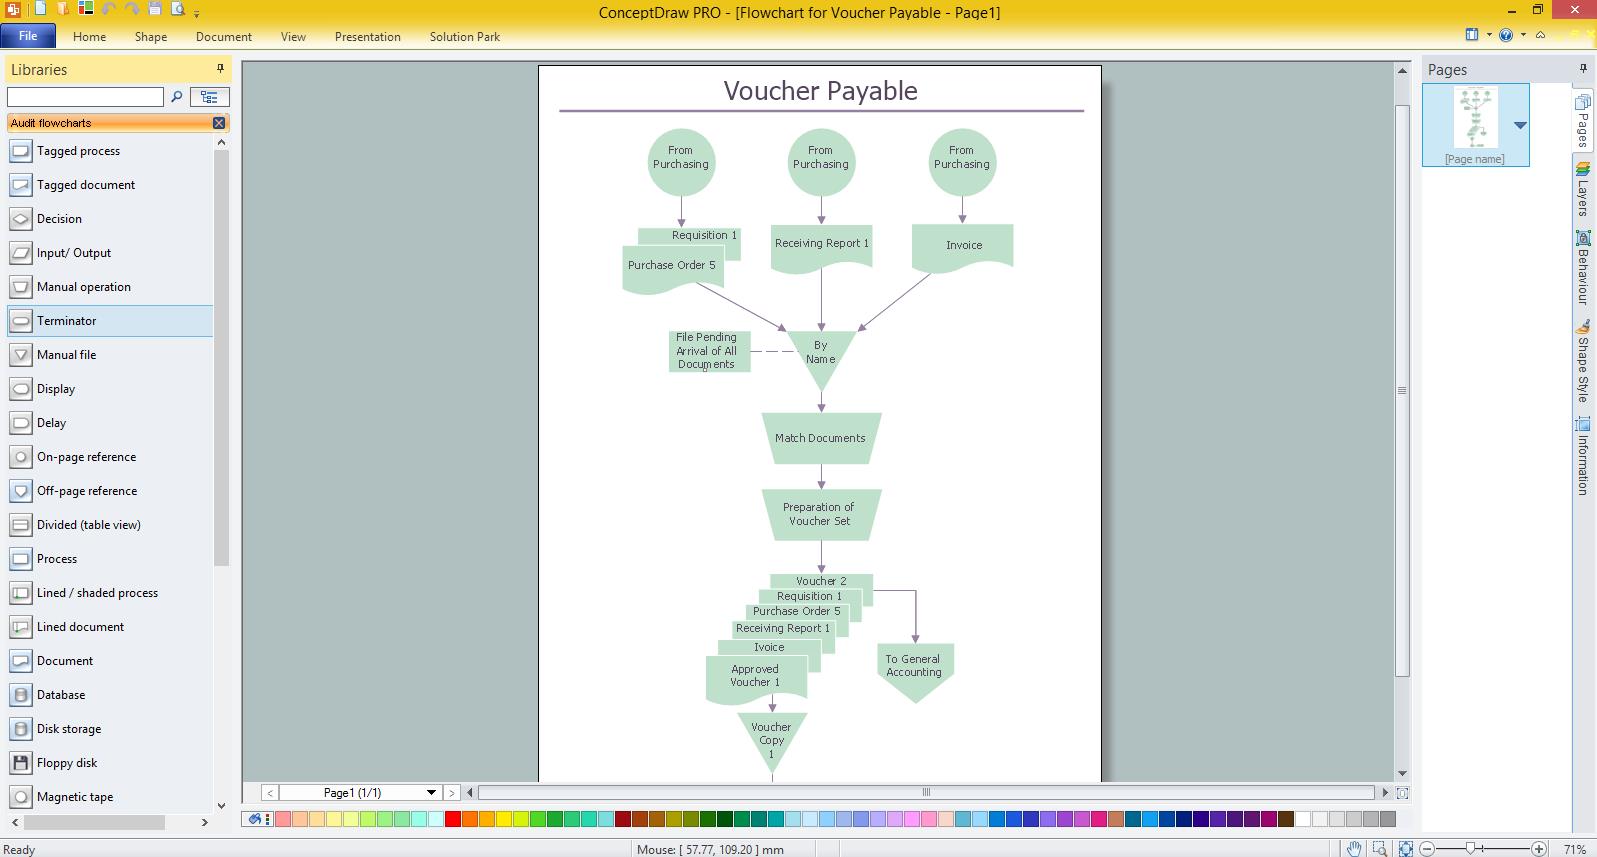Image resolution: width=1597 pixels, height=857 pixels.
Task: Switch to the Shape ribbon tab
Action: point(151,37)
